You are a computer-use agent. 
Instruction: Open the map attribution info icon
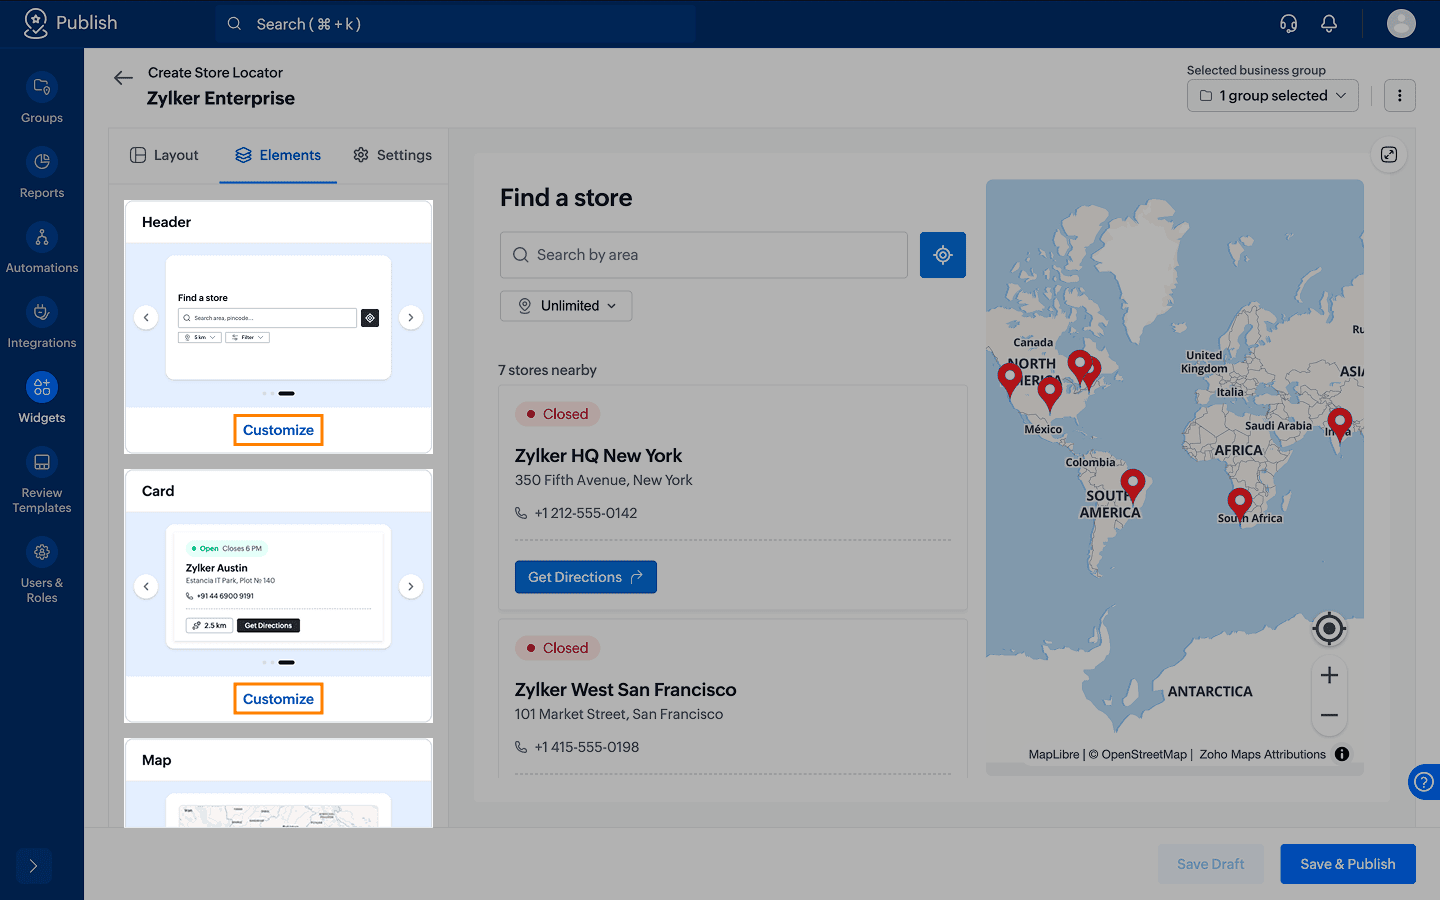pos(1342,754)
